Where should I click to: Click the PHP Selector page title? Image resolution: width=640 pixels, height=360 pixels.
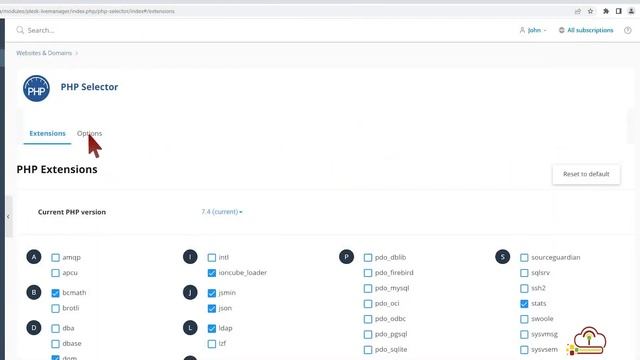pos(89,87)
